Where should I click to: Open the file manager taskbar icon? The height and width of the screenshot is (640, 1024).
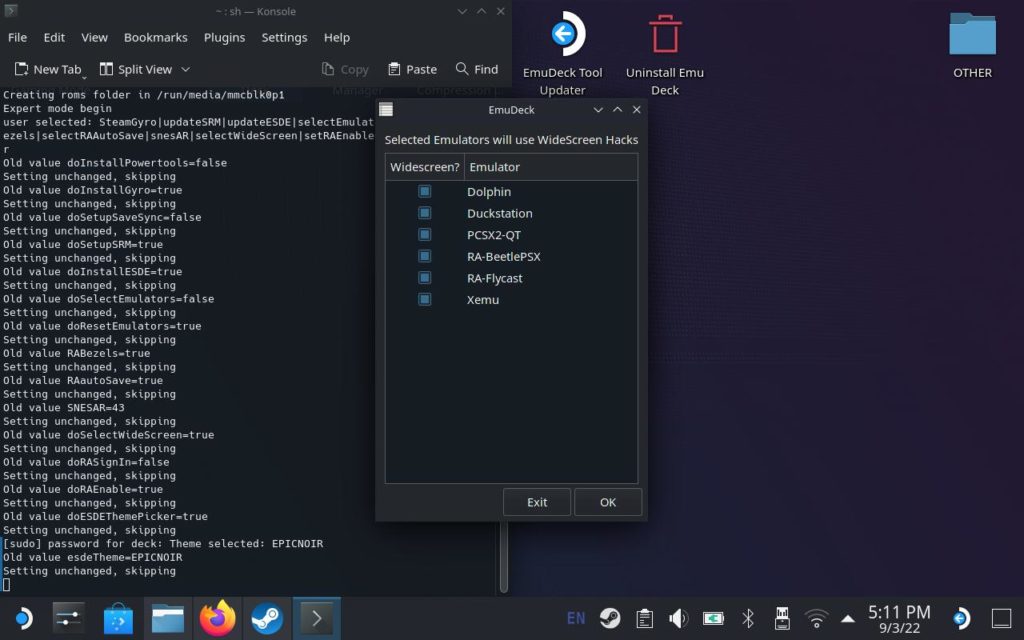(x=168, y=618)
